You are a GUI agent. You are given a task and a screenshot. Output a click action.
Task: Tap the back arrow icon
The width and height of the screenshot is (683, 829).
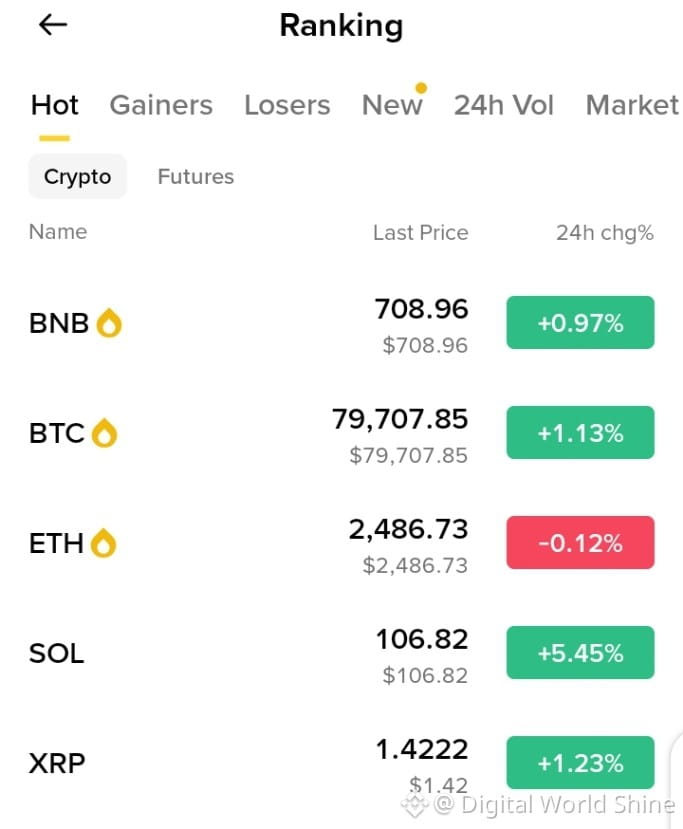pos(53,24)
